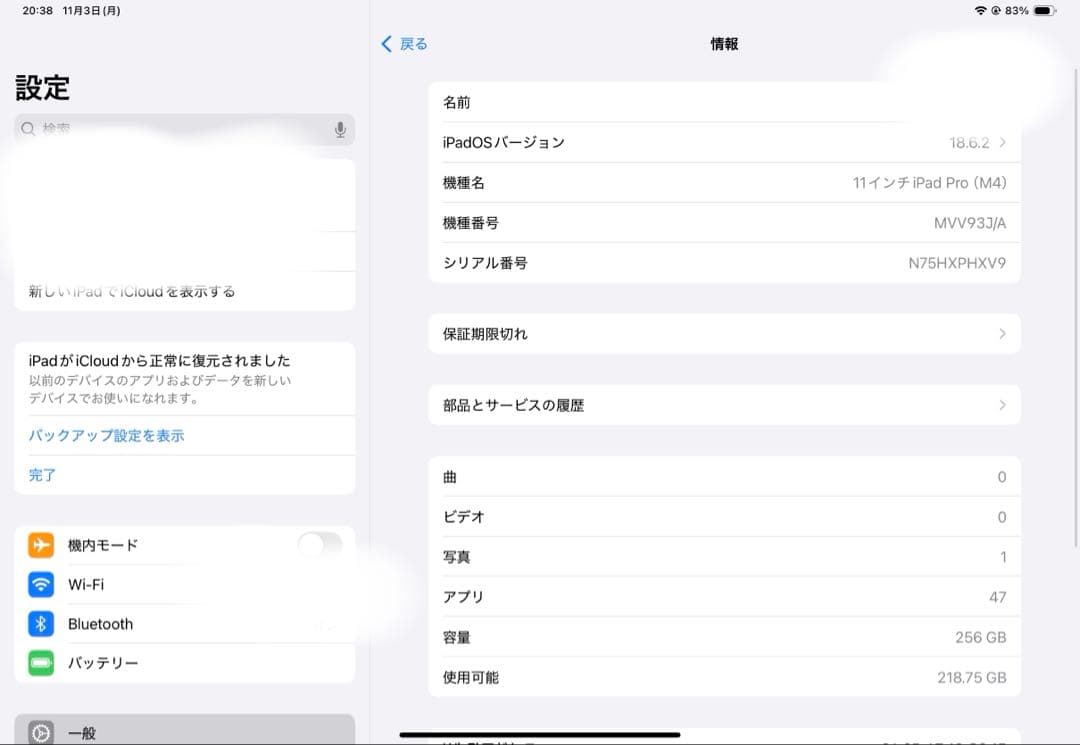Open バックアップ設定を表示 link

point(105,435)
